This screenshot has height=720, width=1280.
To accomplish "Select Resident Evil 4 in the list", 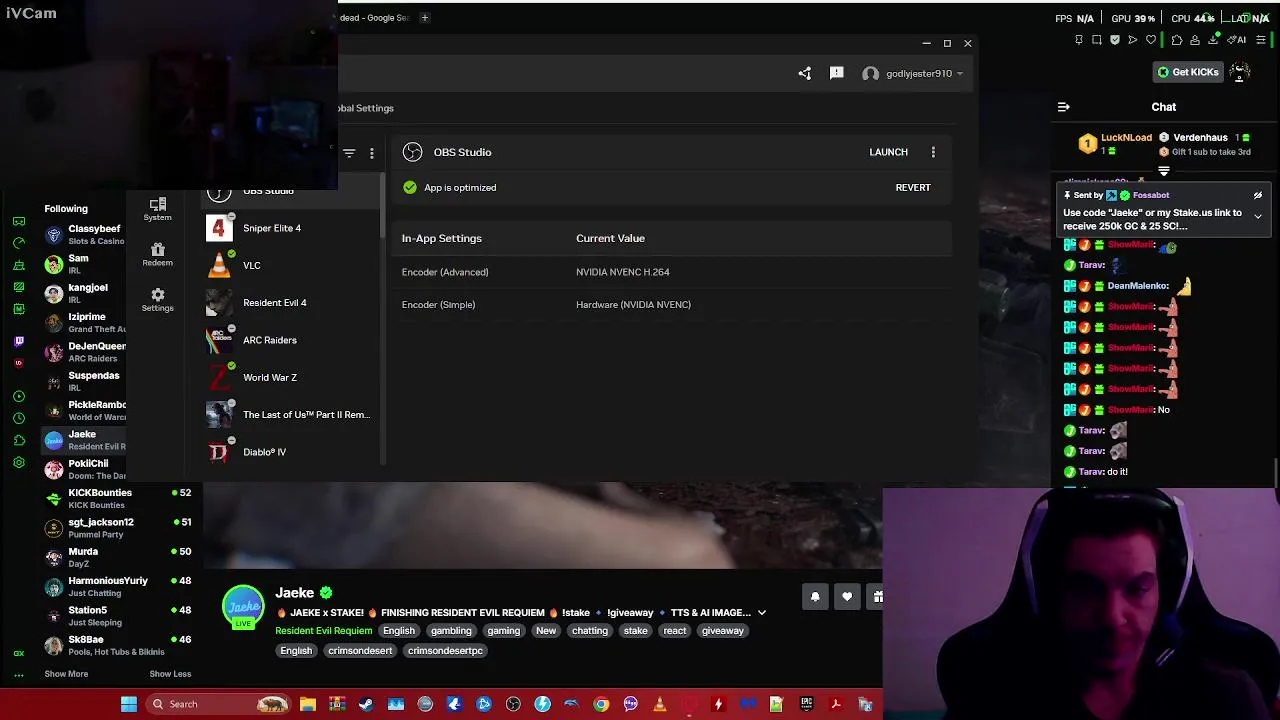I will 290,303.
